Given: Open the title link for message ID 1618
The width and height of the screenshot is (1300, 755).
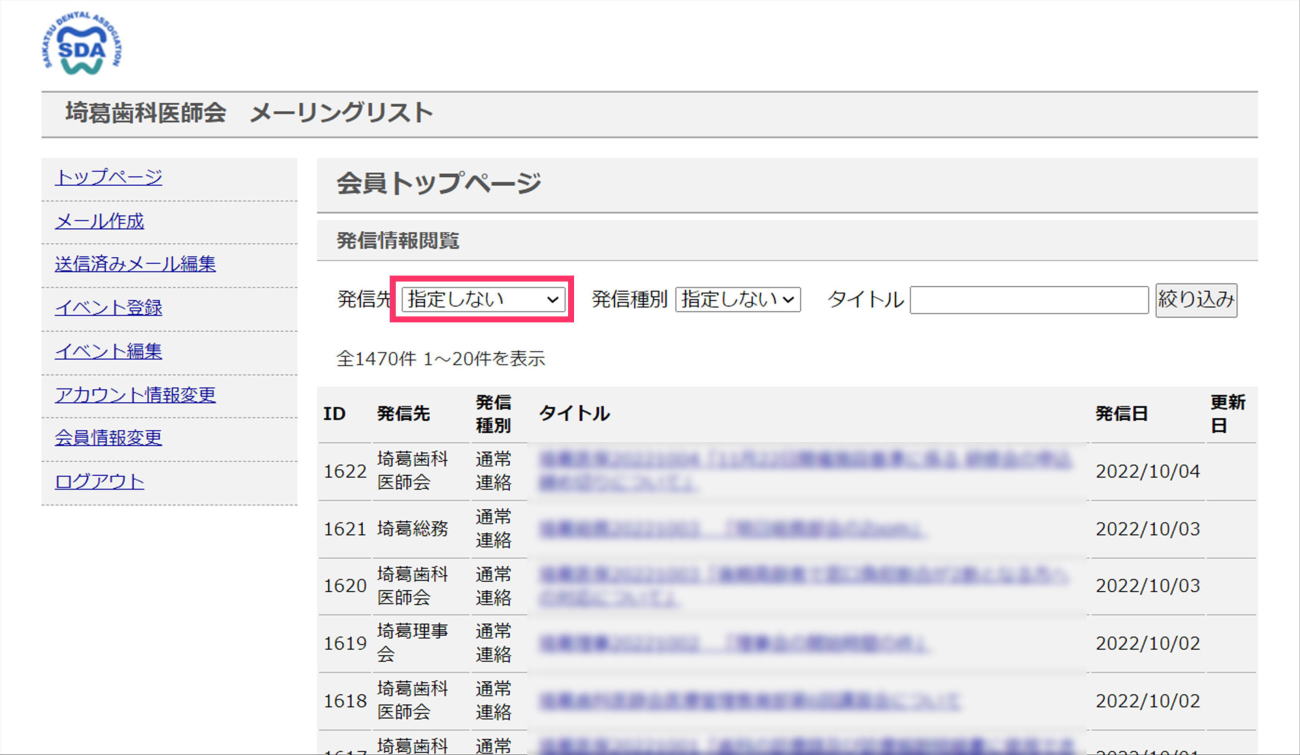Looking at the screenshot, I should click(x=750, y=701).
